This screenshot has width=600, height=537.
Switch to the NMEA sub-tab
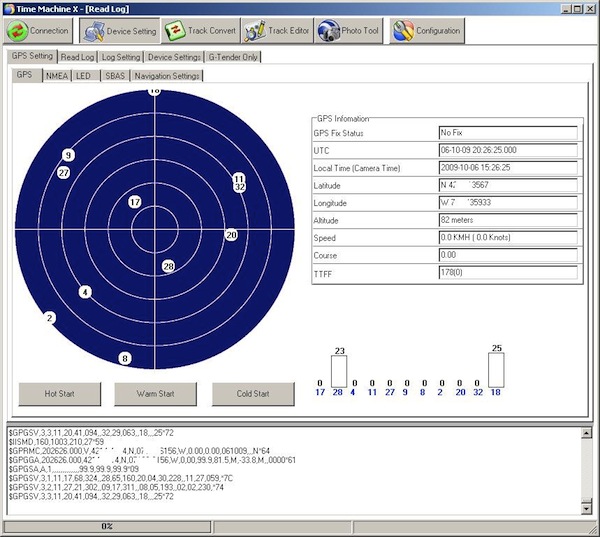click(57, 76)
